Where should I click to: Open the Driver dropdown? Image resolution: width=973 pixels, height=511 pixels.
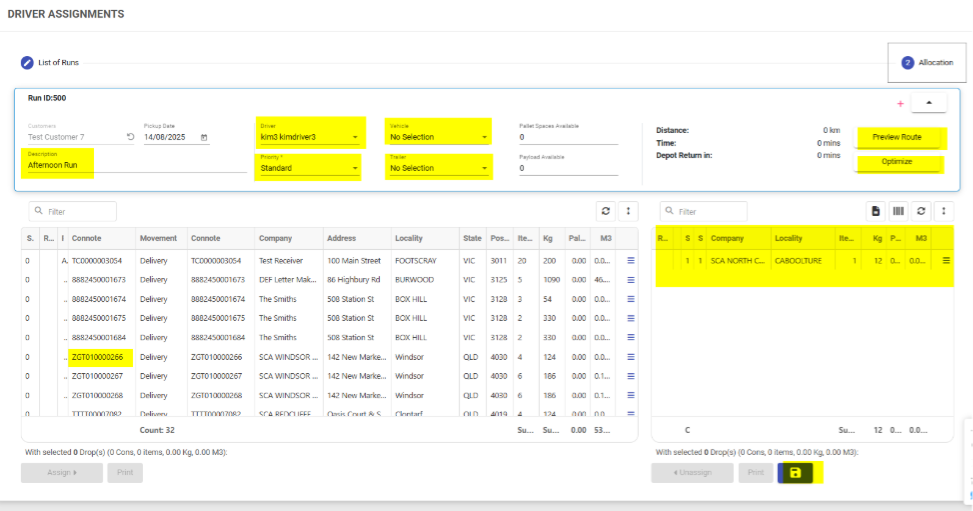(x=355, y=137)
